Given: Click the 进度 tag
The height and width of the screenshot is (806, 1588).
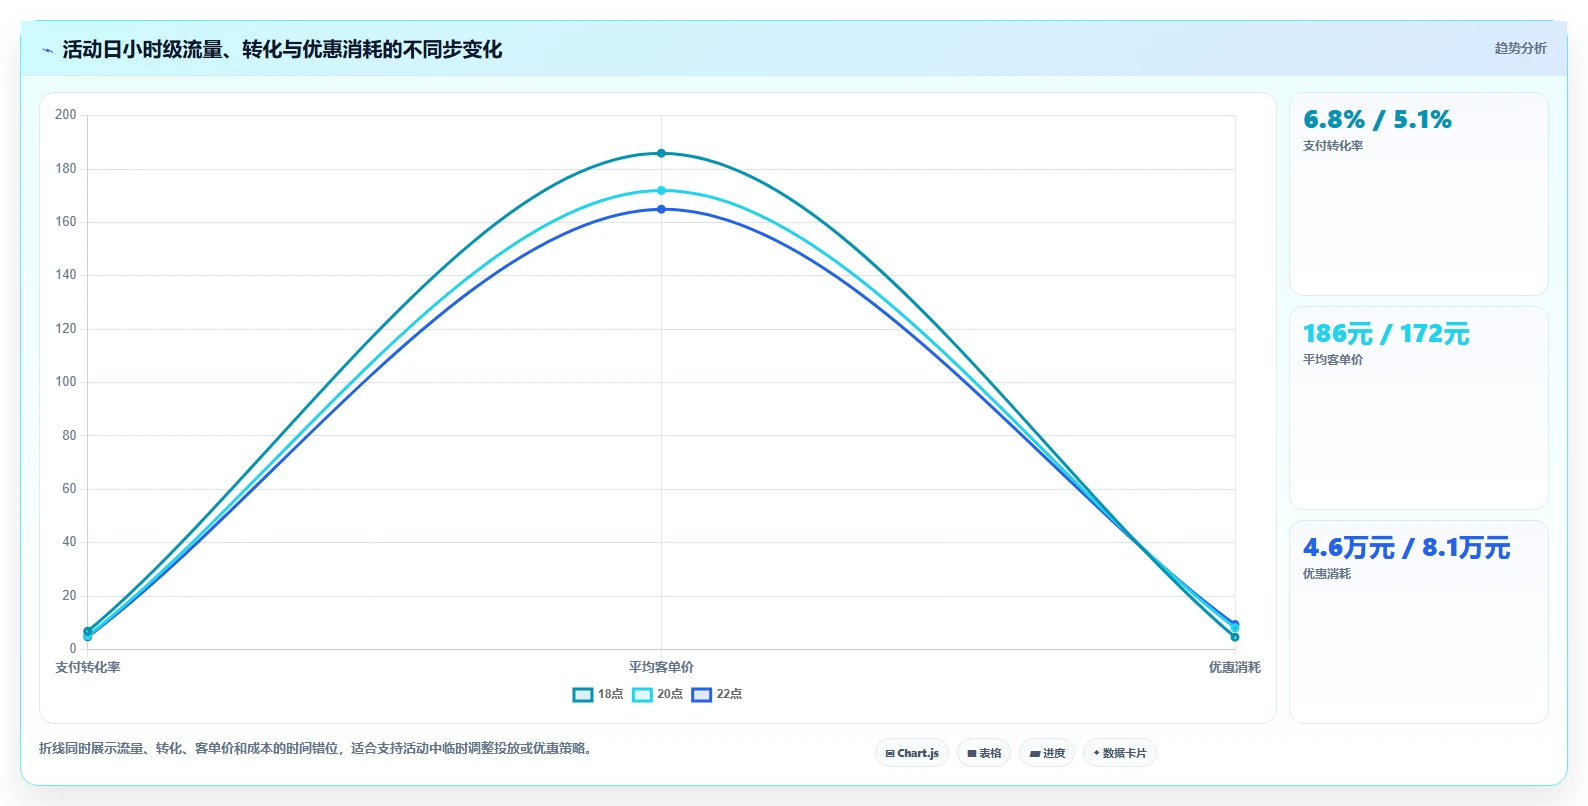Looking at the screenshot, I should tap(1047, 753).
